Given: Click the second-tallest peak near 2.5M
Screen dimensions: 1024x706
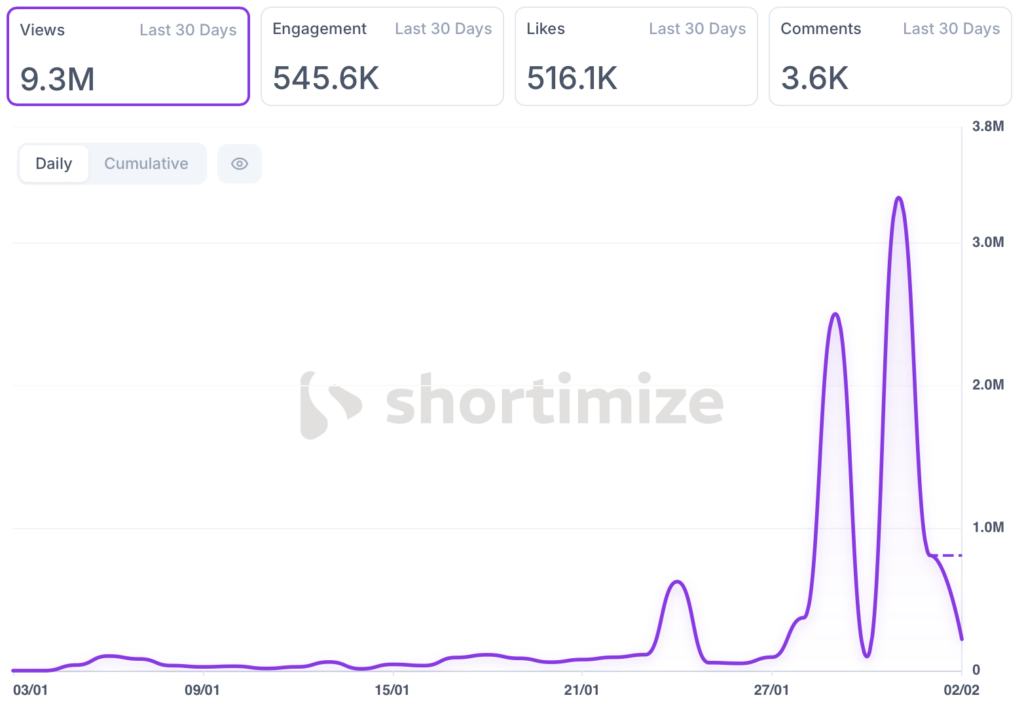Looking at the screenshot, I should point(835,314).
